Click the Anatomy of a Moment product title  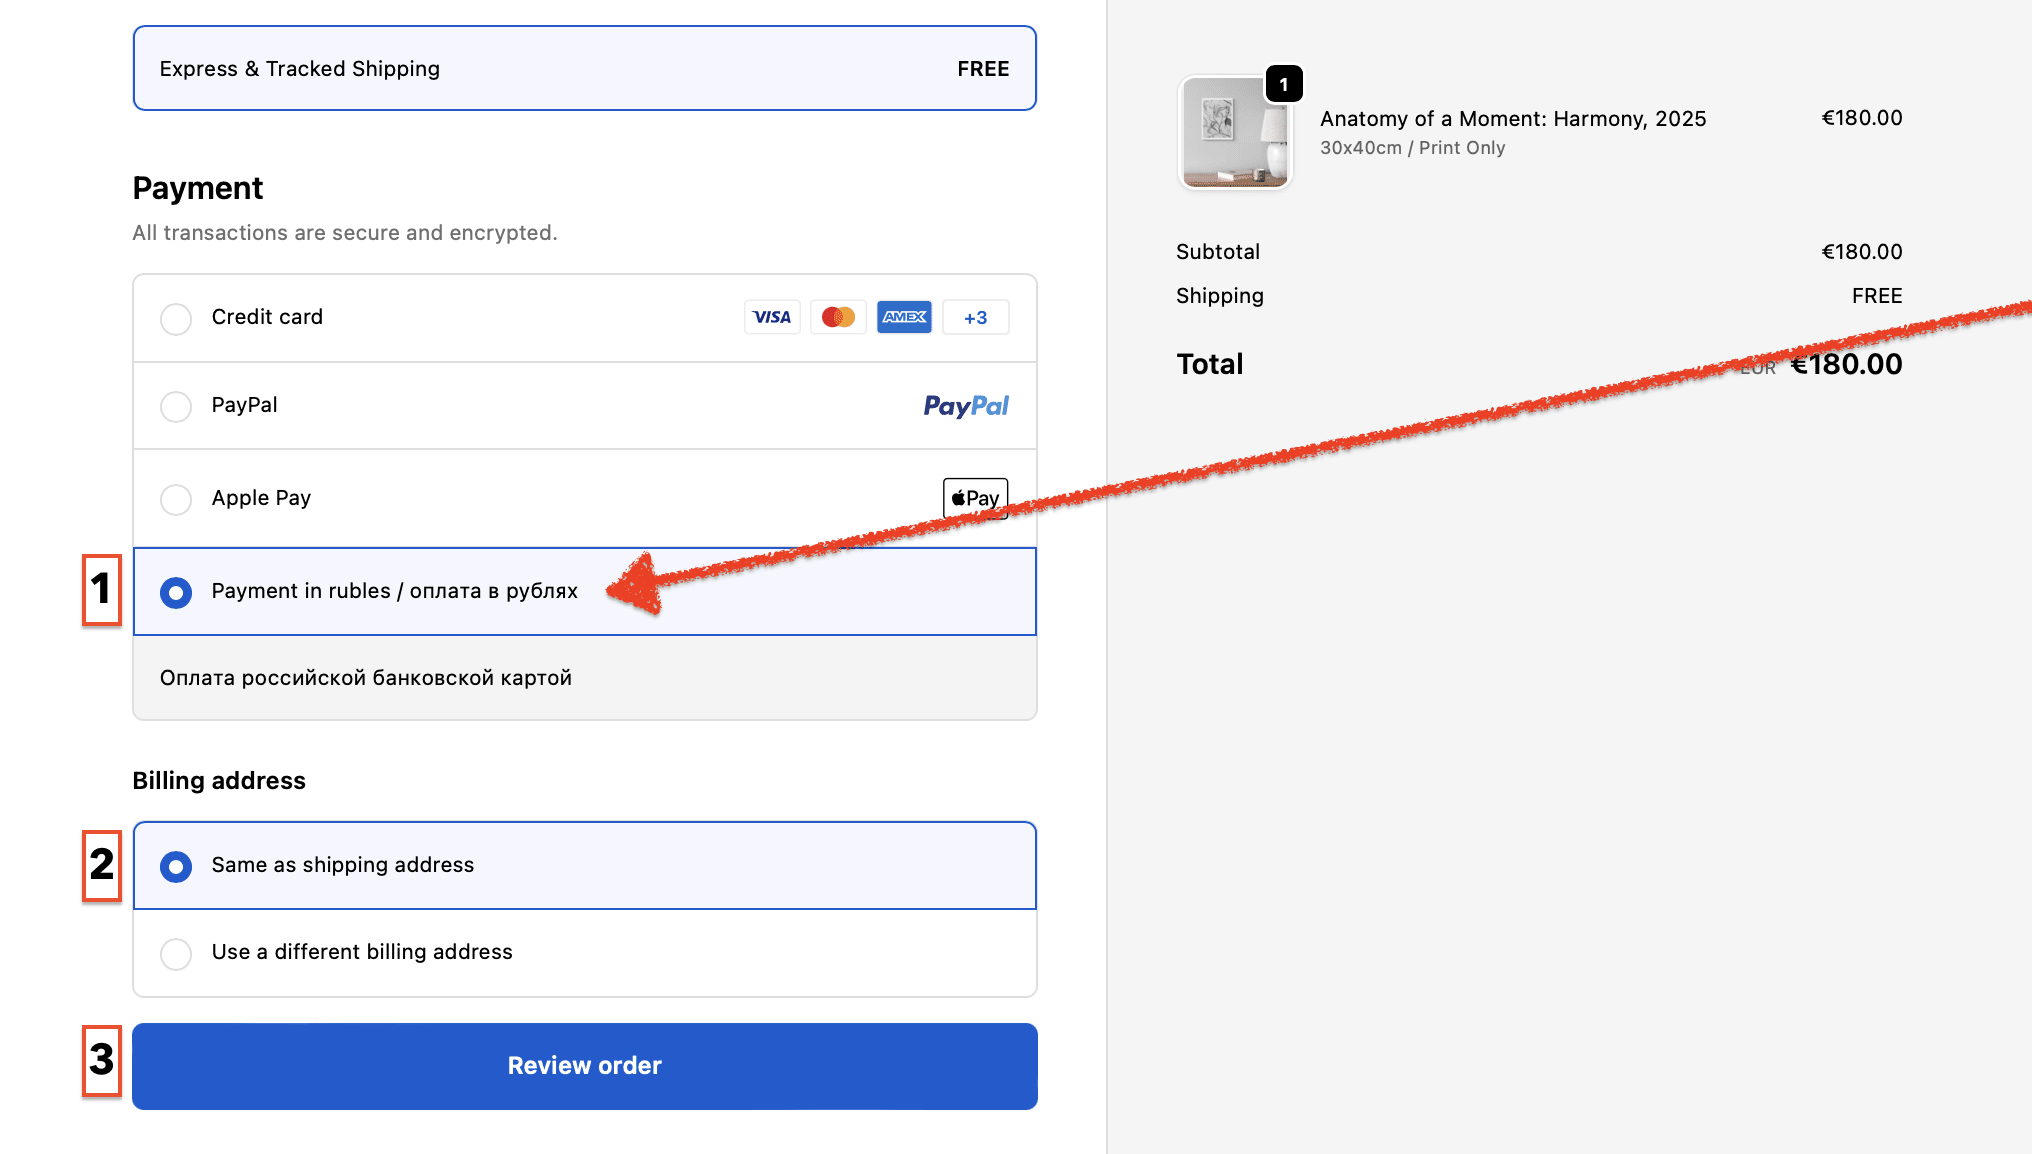(x=1512, y=119)
